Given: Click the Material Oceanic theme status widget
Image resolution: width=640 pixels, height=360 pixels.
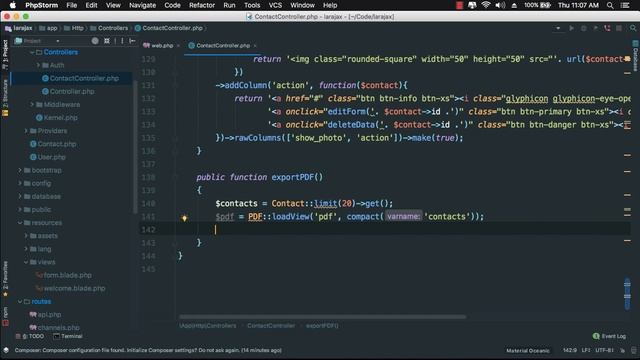Looking at the screenshot, I should pyautogui.click(x=528, y=351).
